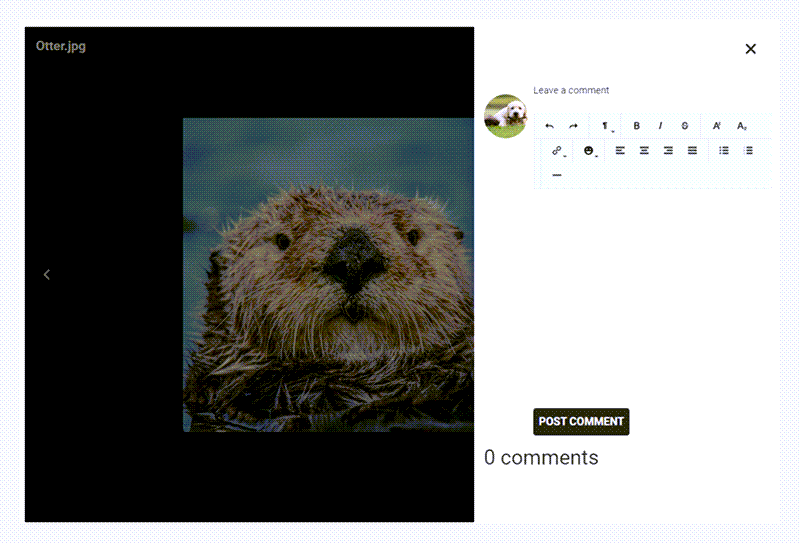Toggle italic formatting
800x543 pixels.
660,126
